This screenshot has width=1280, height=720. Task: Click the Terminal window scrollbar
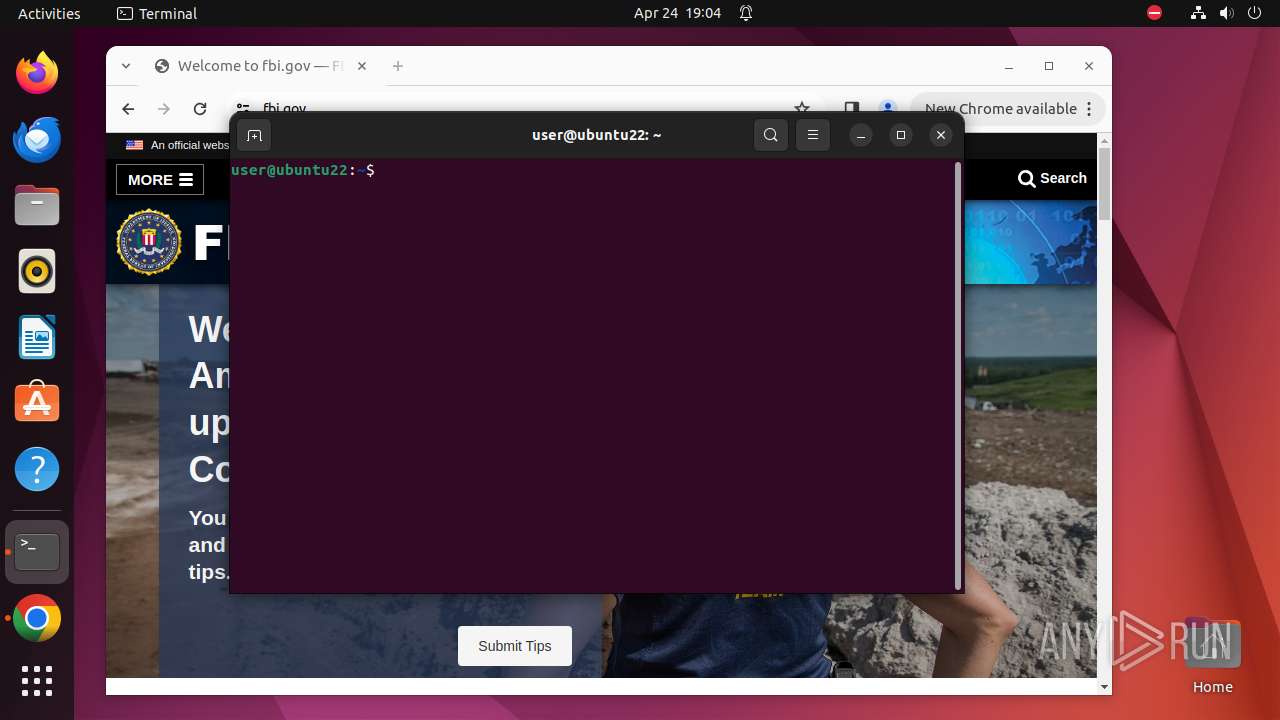coord(958,376)
